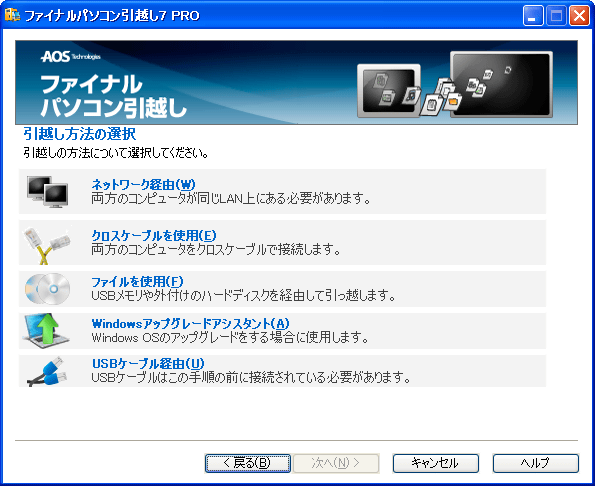Click description 両方のコンピュータをクロスケーブルで接続します。
This screenshot has height=486, width=595.
click(x=216, y=249)
